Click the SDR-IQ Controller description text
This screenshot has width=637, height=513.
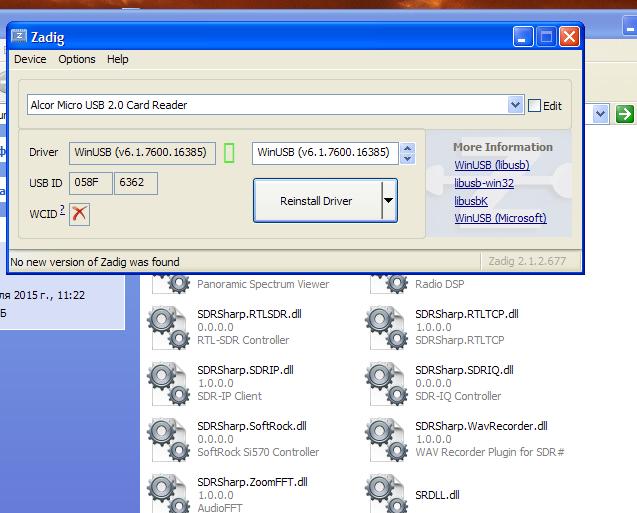coord(458,396)
